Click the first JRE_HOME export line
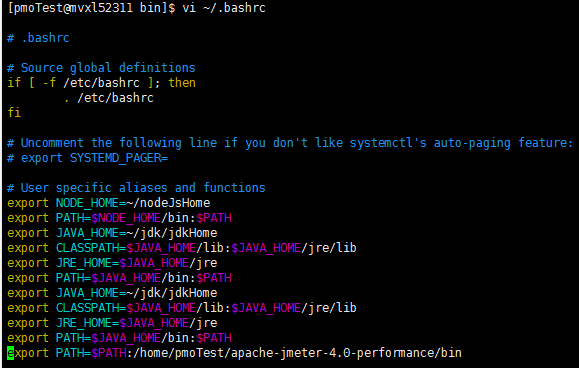This screenshot has width=579, height=368. (112, 263)
